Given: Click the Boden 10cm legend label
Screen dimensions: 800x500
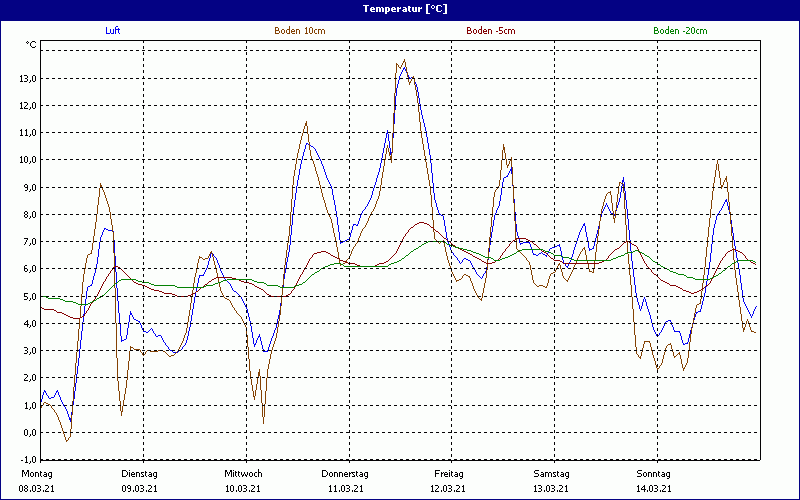Looking at the screenshot, I should (x=299, y=31).
